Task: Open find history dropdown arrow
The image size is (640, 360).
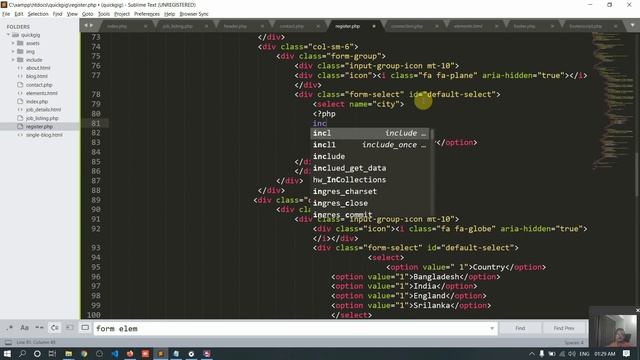Action: pyautogui.click(x=492, y=328)
